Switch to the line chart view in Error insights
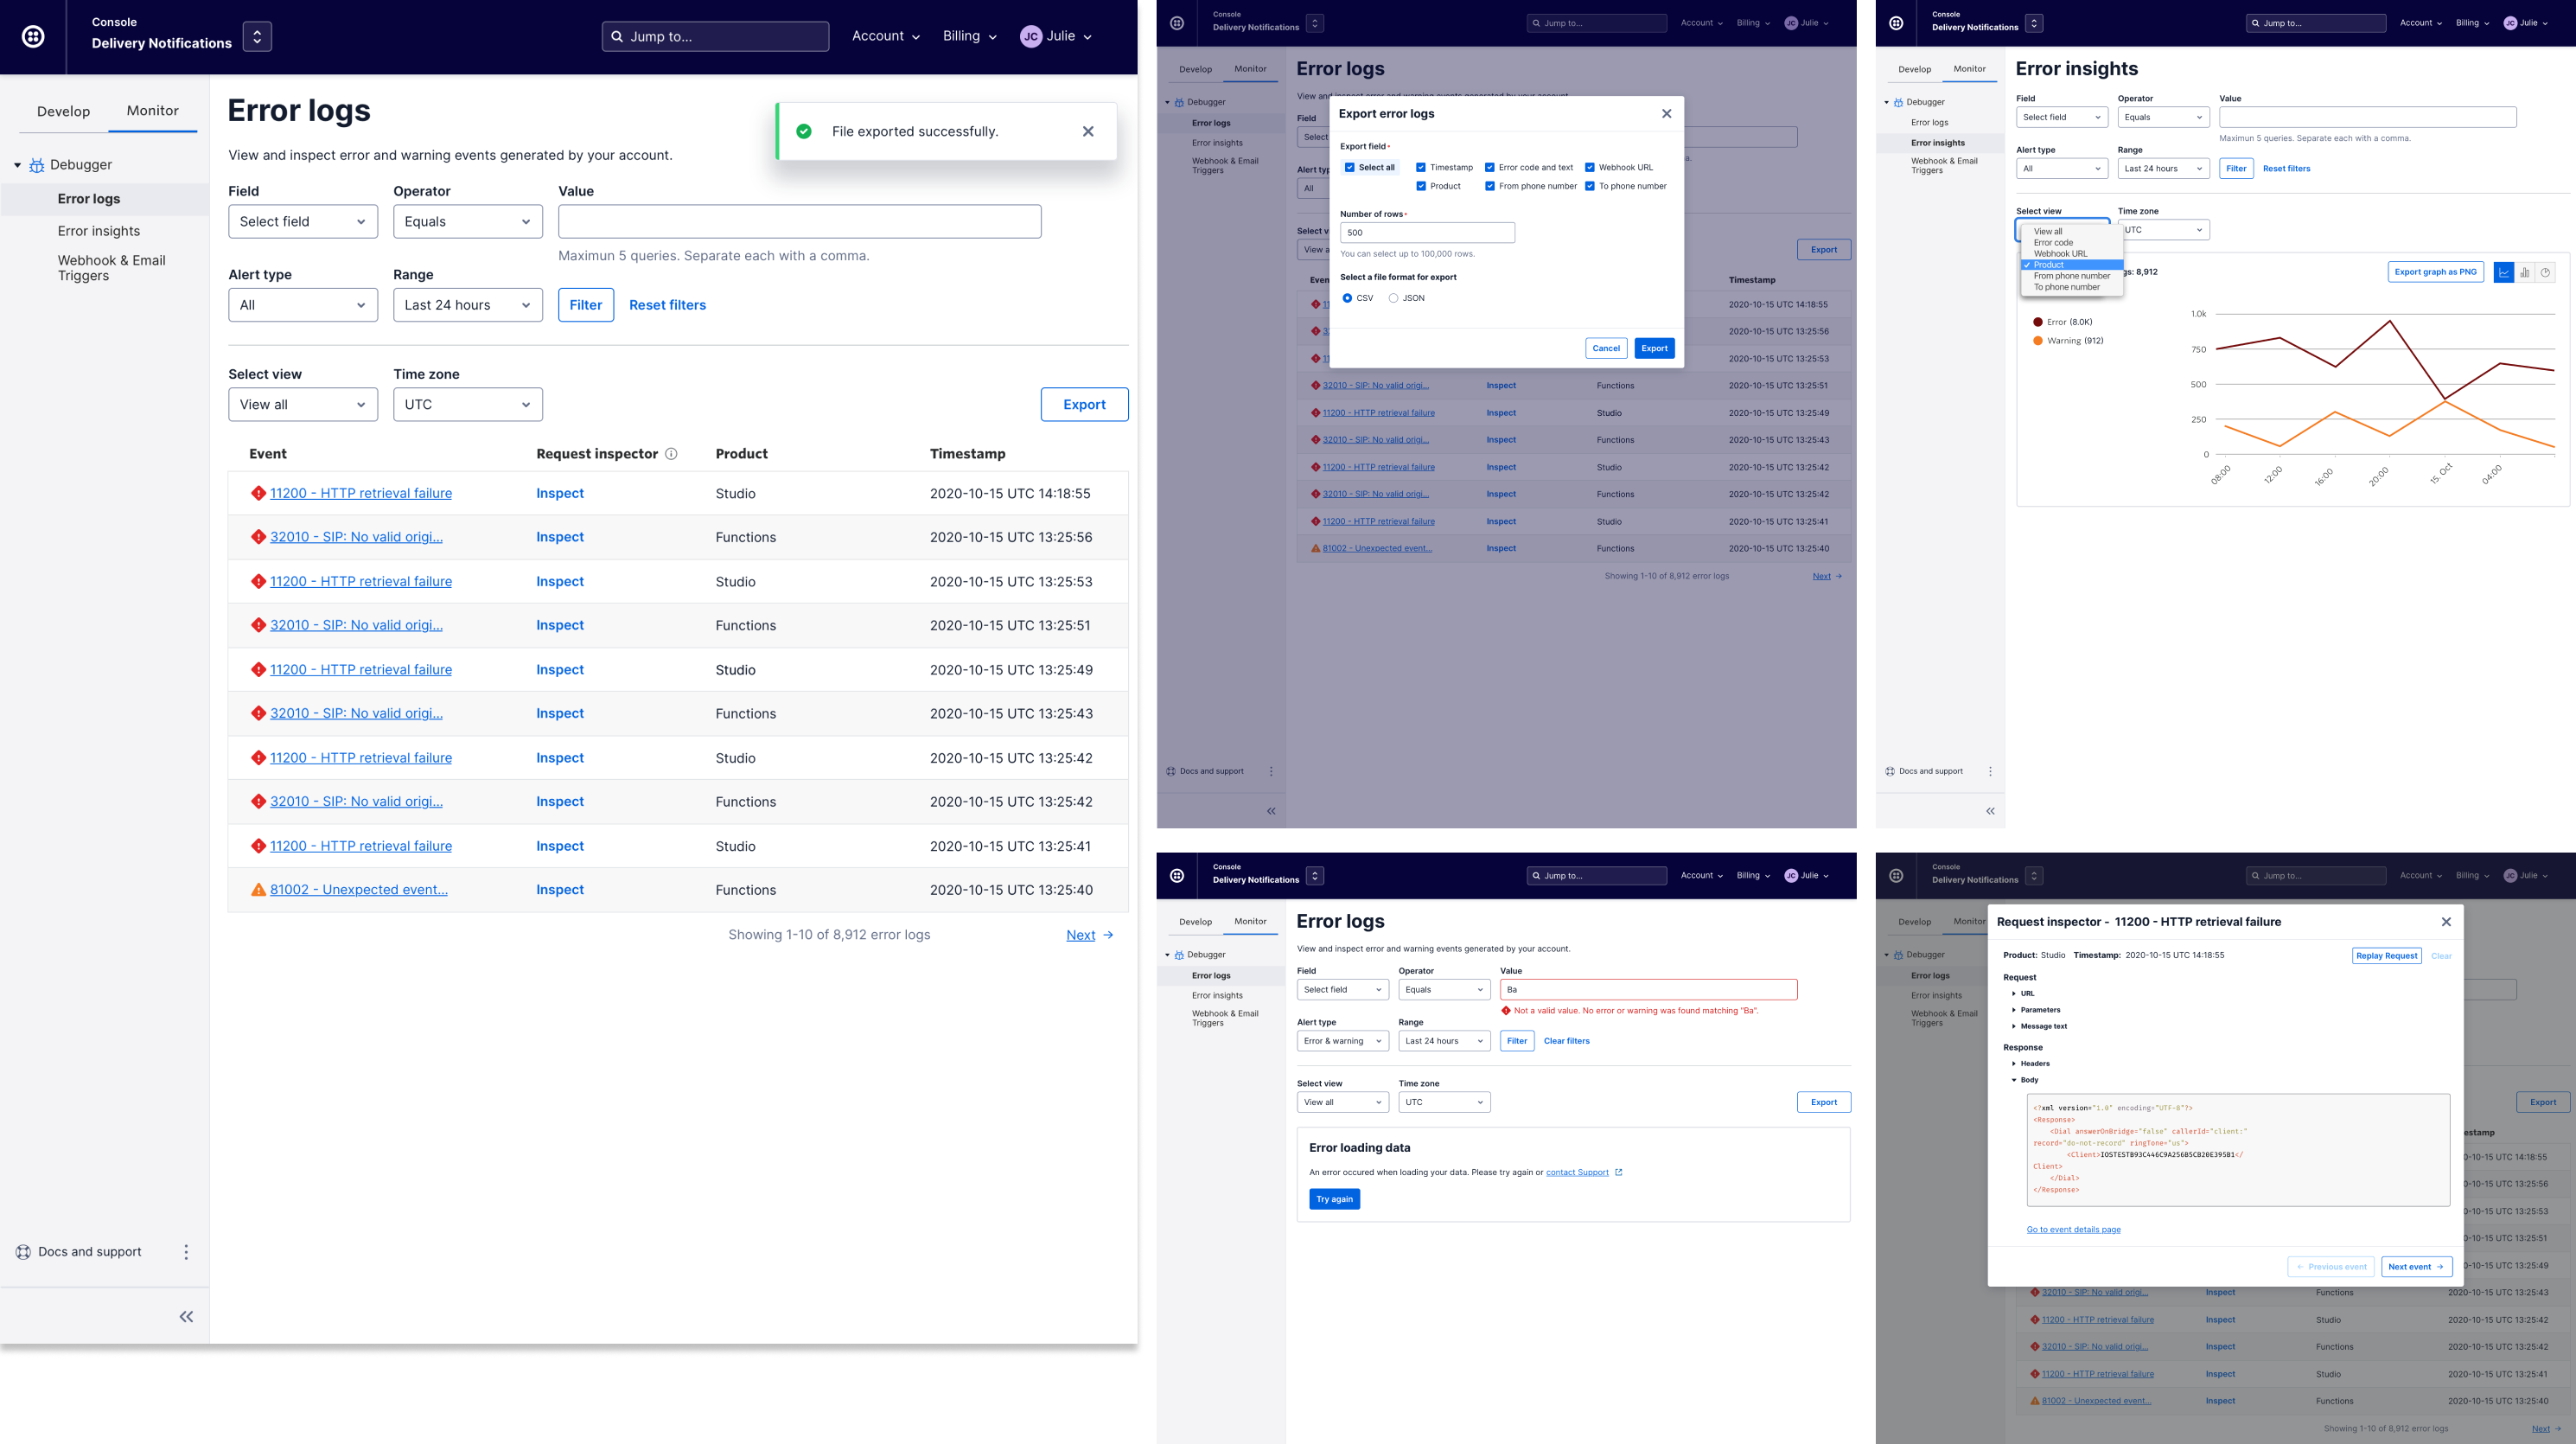Image resolution: width=2576 pixels, height=1444 pixels. click(2504, 272)
